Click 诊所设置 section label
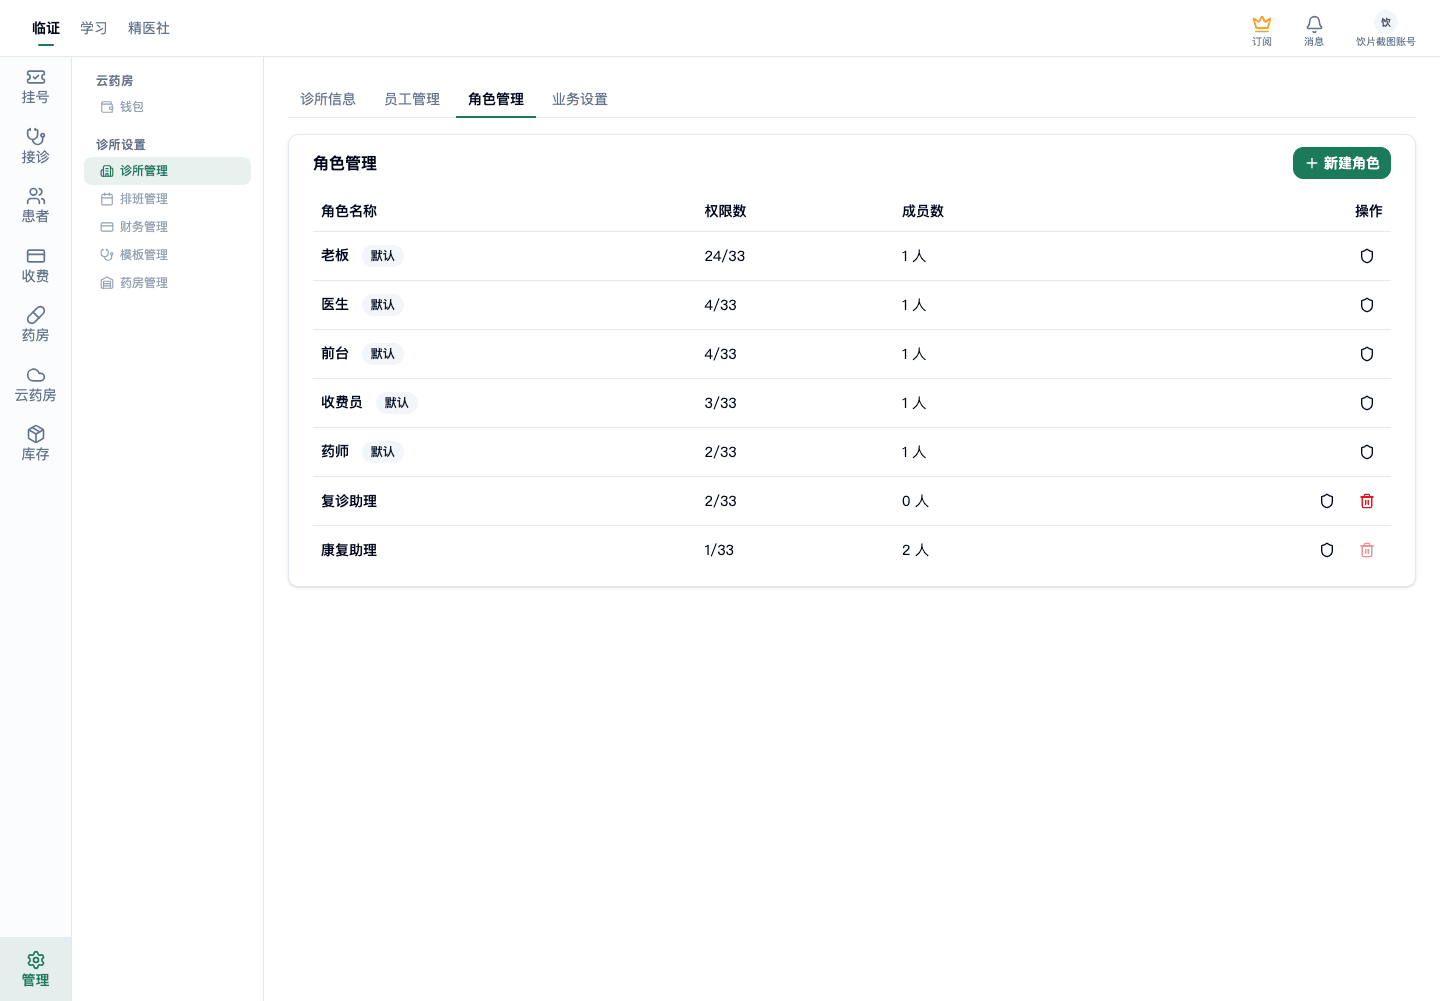This screenshot has width=1440, height=1001. pyautogui.click(x=121, y=145)
